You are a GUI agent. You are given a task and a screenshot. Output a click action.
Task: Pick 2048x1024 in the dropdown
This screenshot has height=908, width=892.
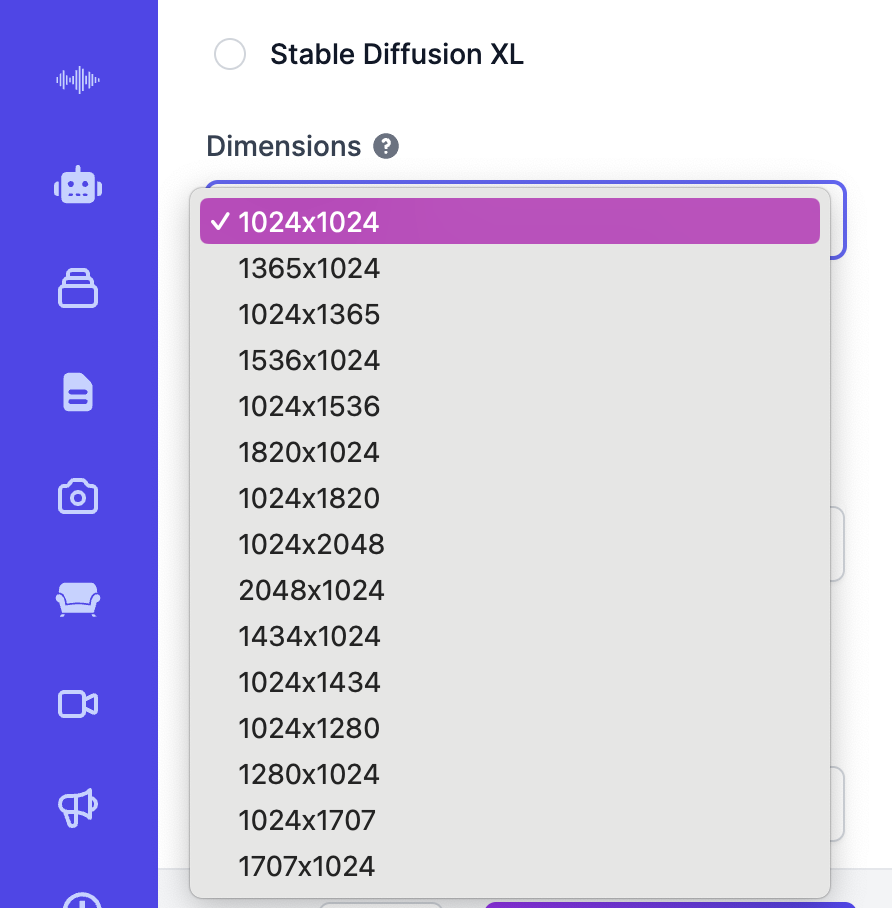click(x=311, y=590)
